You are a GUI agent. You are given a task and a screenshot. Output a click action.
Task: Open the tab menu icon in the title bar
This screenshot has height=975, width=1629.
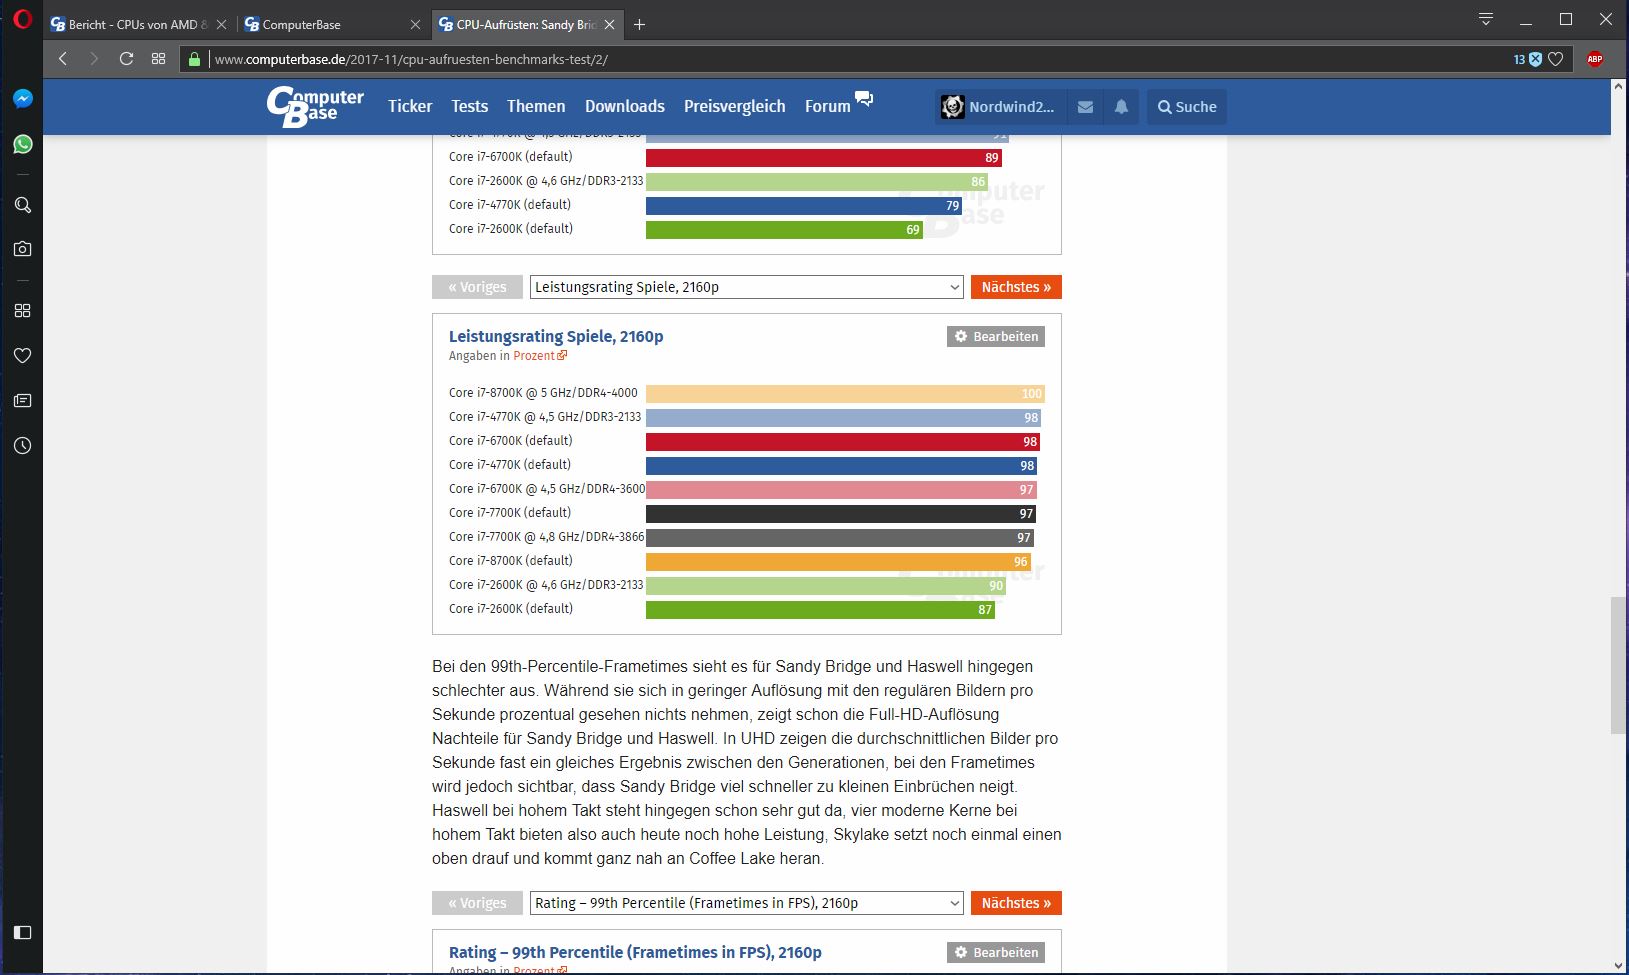(1486, 20)
